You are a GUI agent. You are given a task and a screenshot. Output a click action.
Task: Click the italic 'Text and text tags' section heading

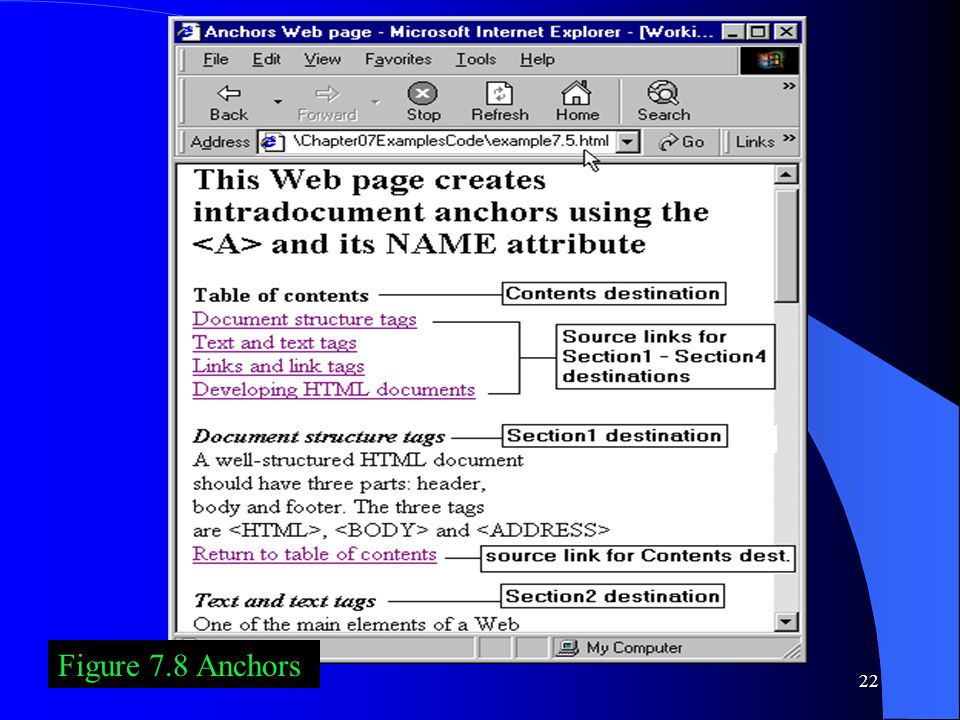pyautogui.click(x=285, y=601)
